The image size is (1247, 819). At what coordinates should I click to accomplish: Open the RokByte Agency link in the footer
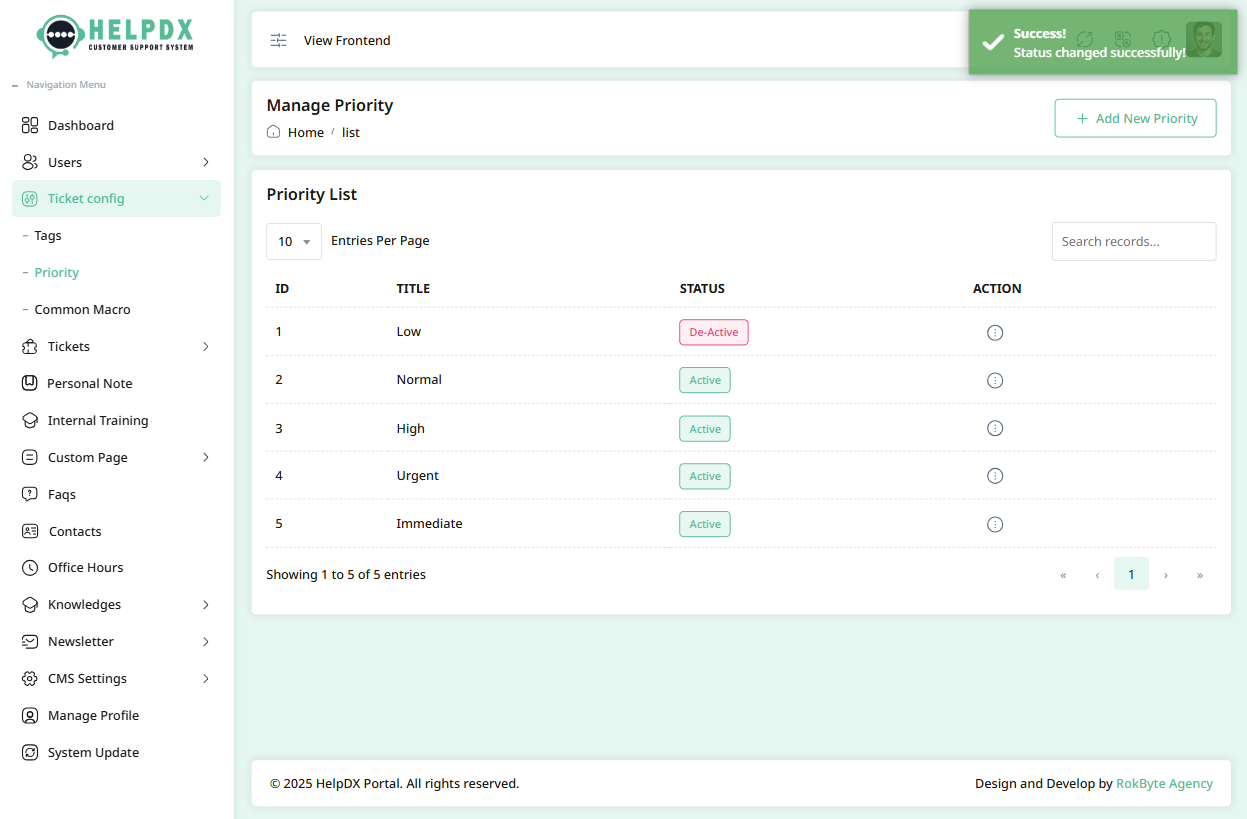[1164, 783]
